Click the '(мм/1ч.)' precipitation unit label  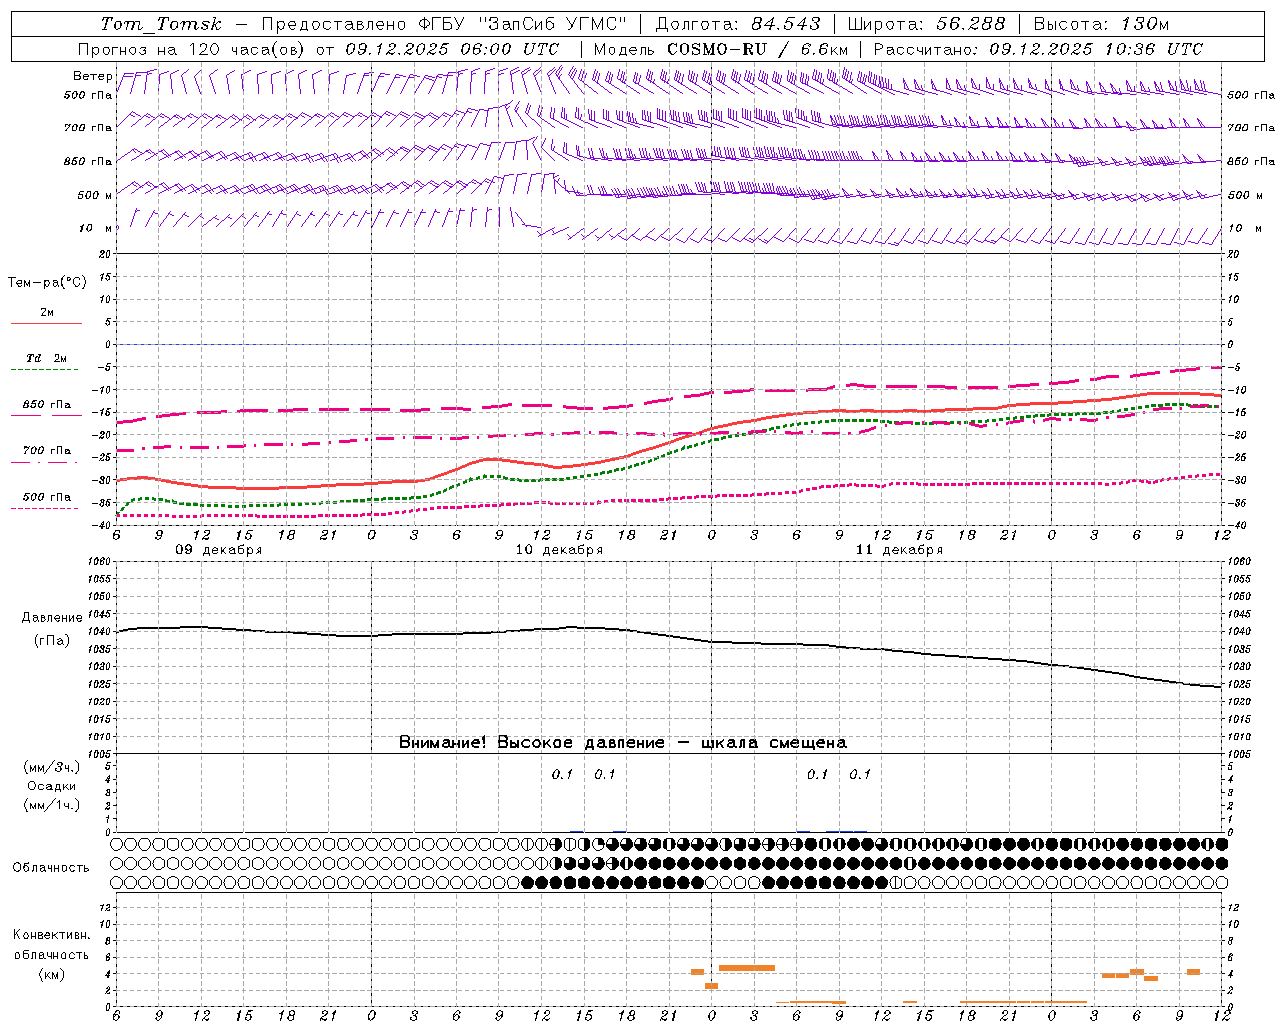click(51, 805)
